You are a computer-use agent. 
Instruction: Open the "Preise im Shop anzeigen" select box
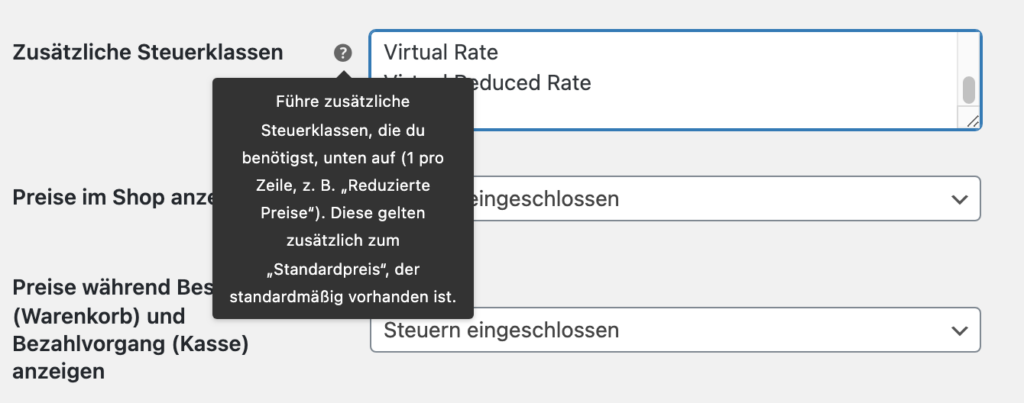pos(675,199)
